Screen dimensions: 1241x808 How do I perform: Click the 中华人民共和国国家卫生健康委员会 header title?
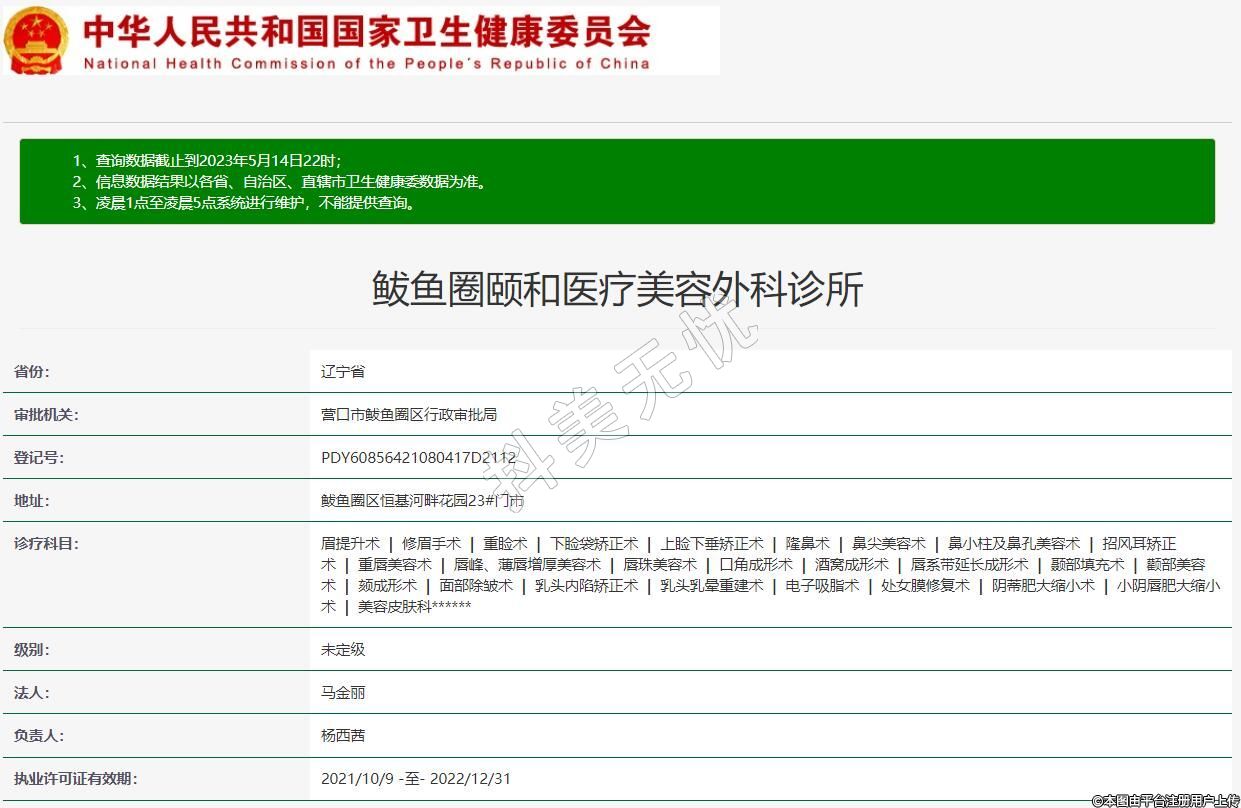(366, 32)
